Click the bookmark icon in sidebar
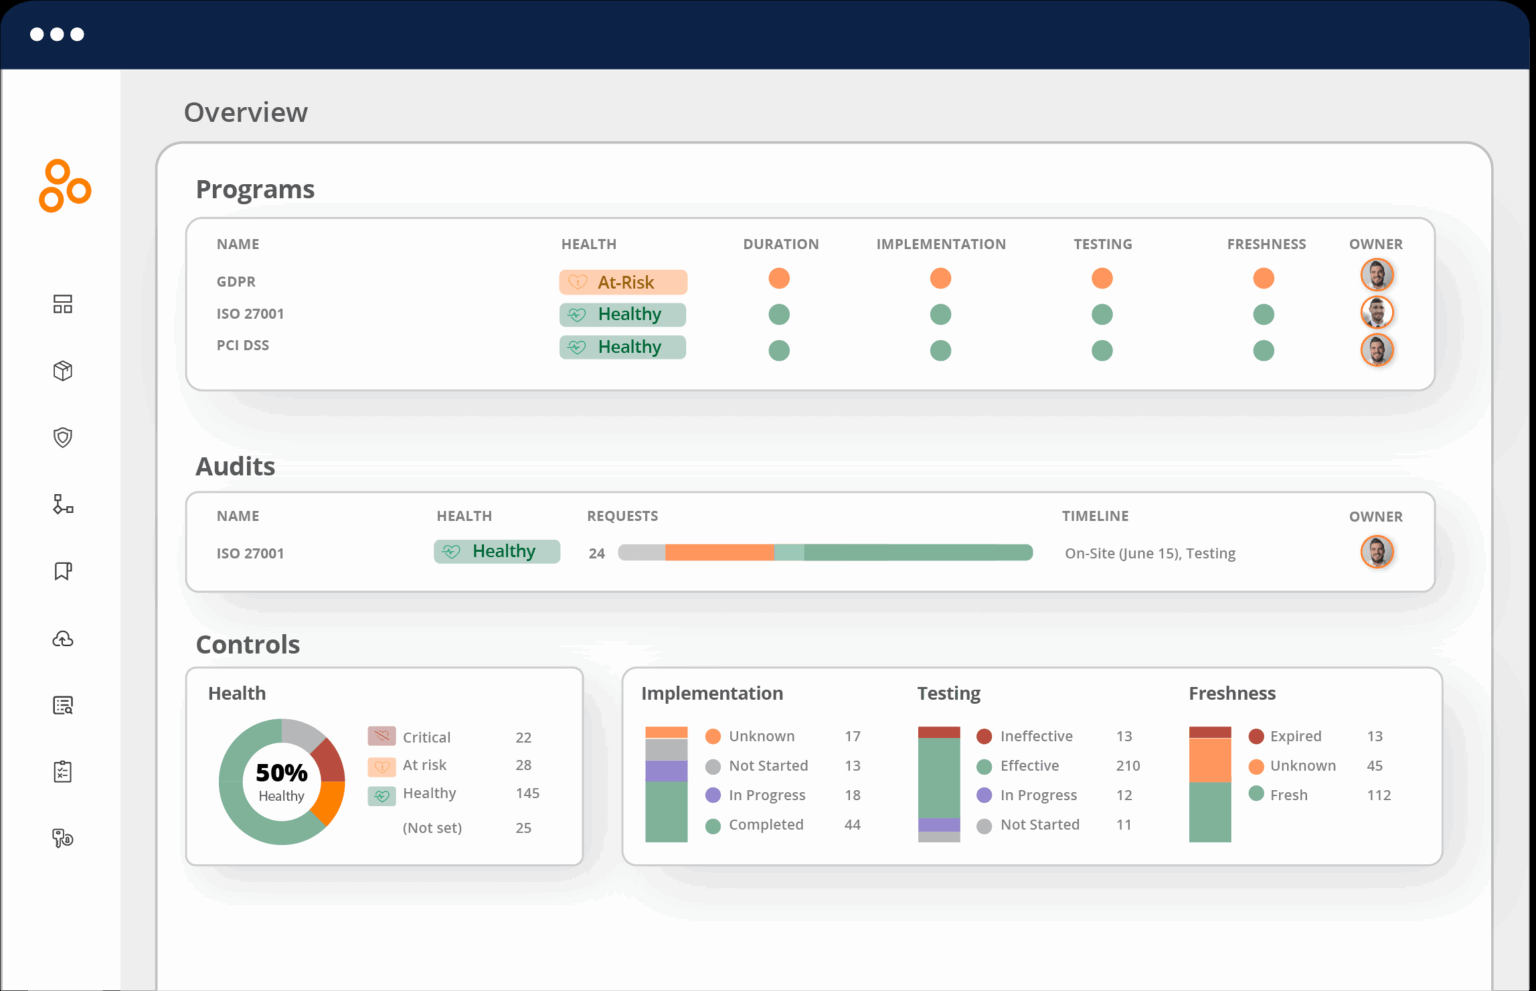The width and height of the screenshot is (1536, 991). click(63, 571)
